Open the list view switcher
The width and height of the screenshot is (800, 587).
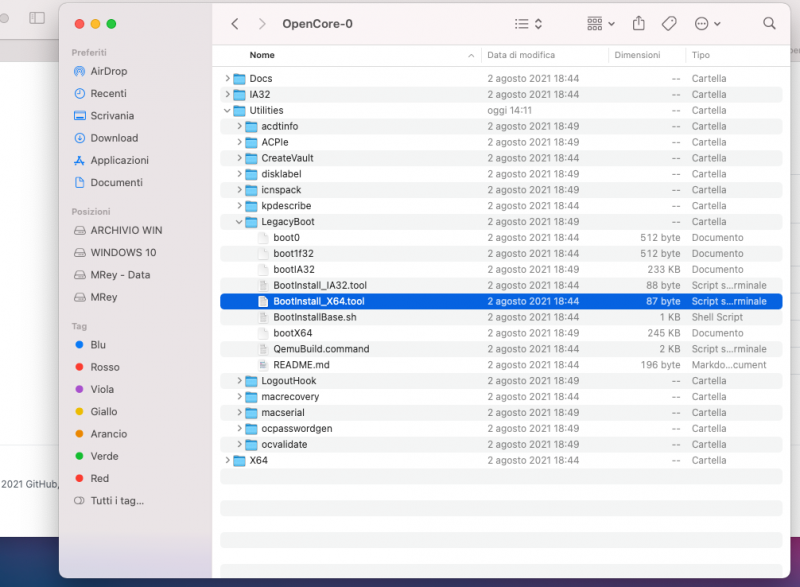[x=528, y=24]
